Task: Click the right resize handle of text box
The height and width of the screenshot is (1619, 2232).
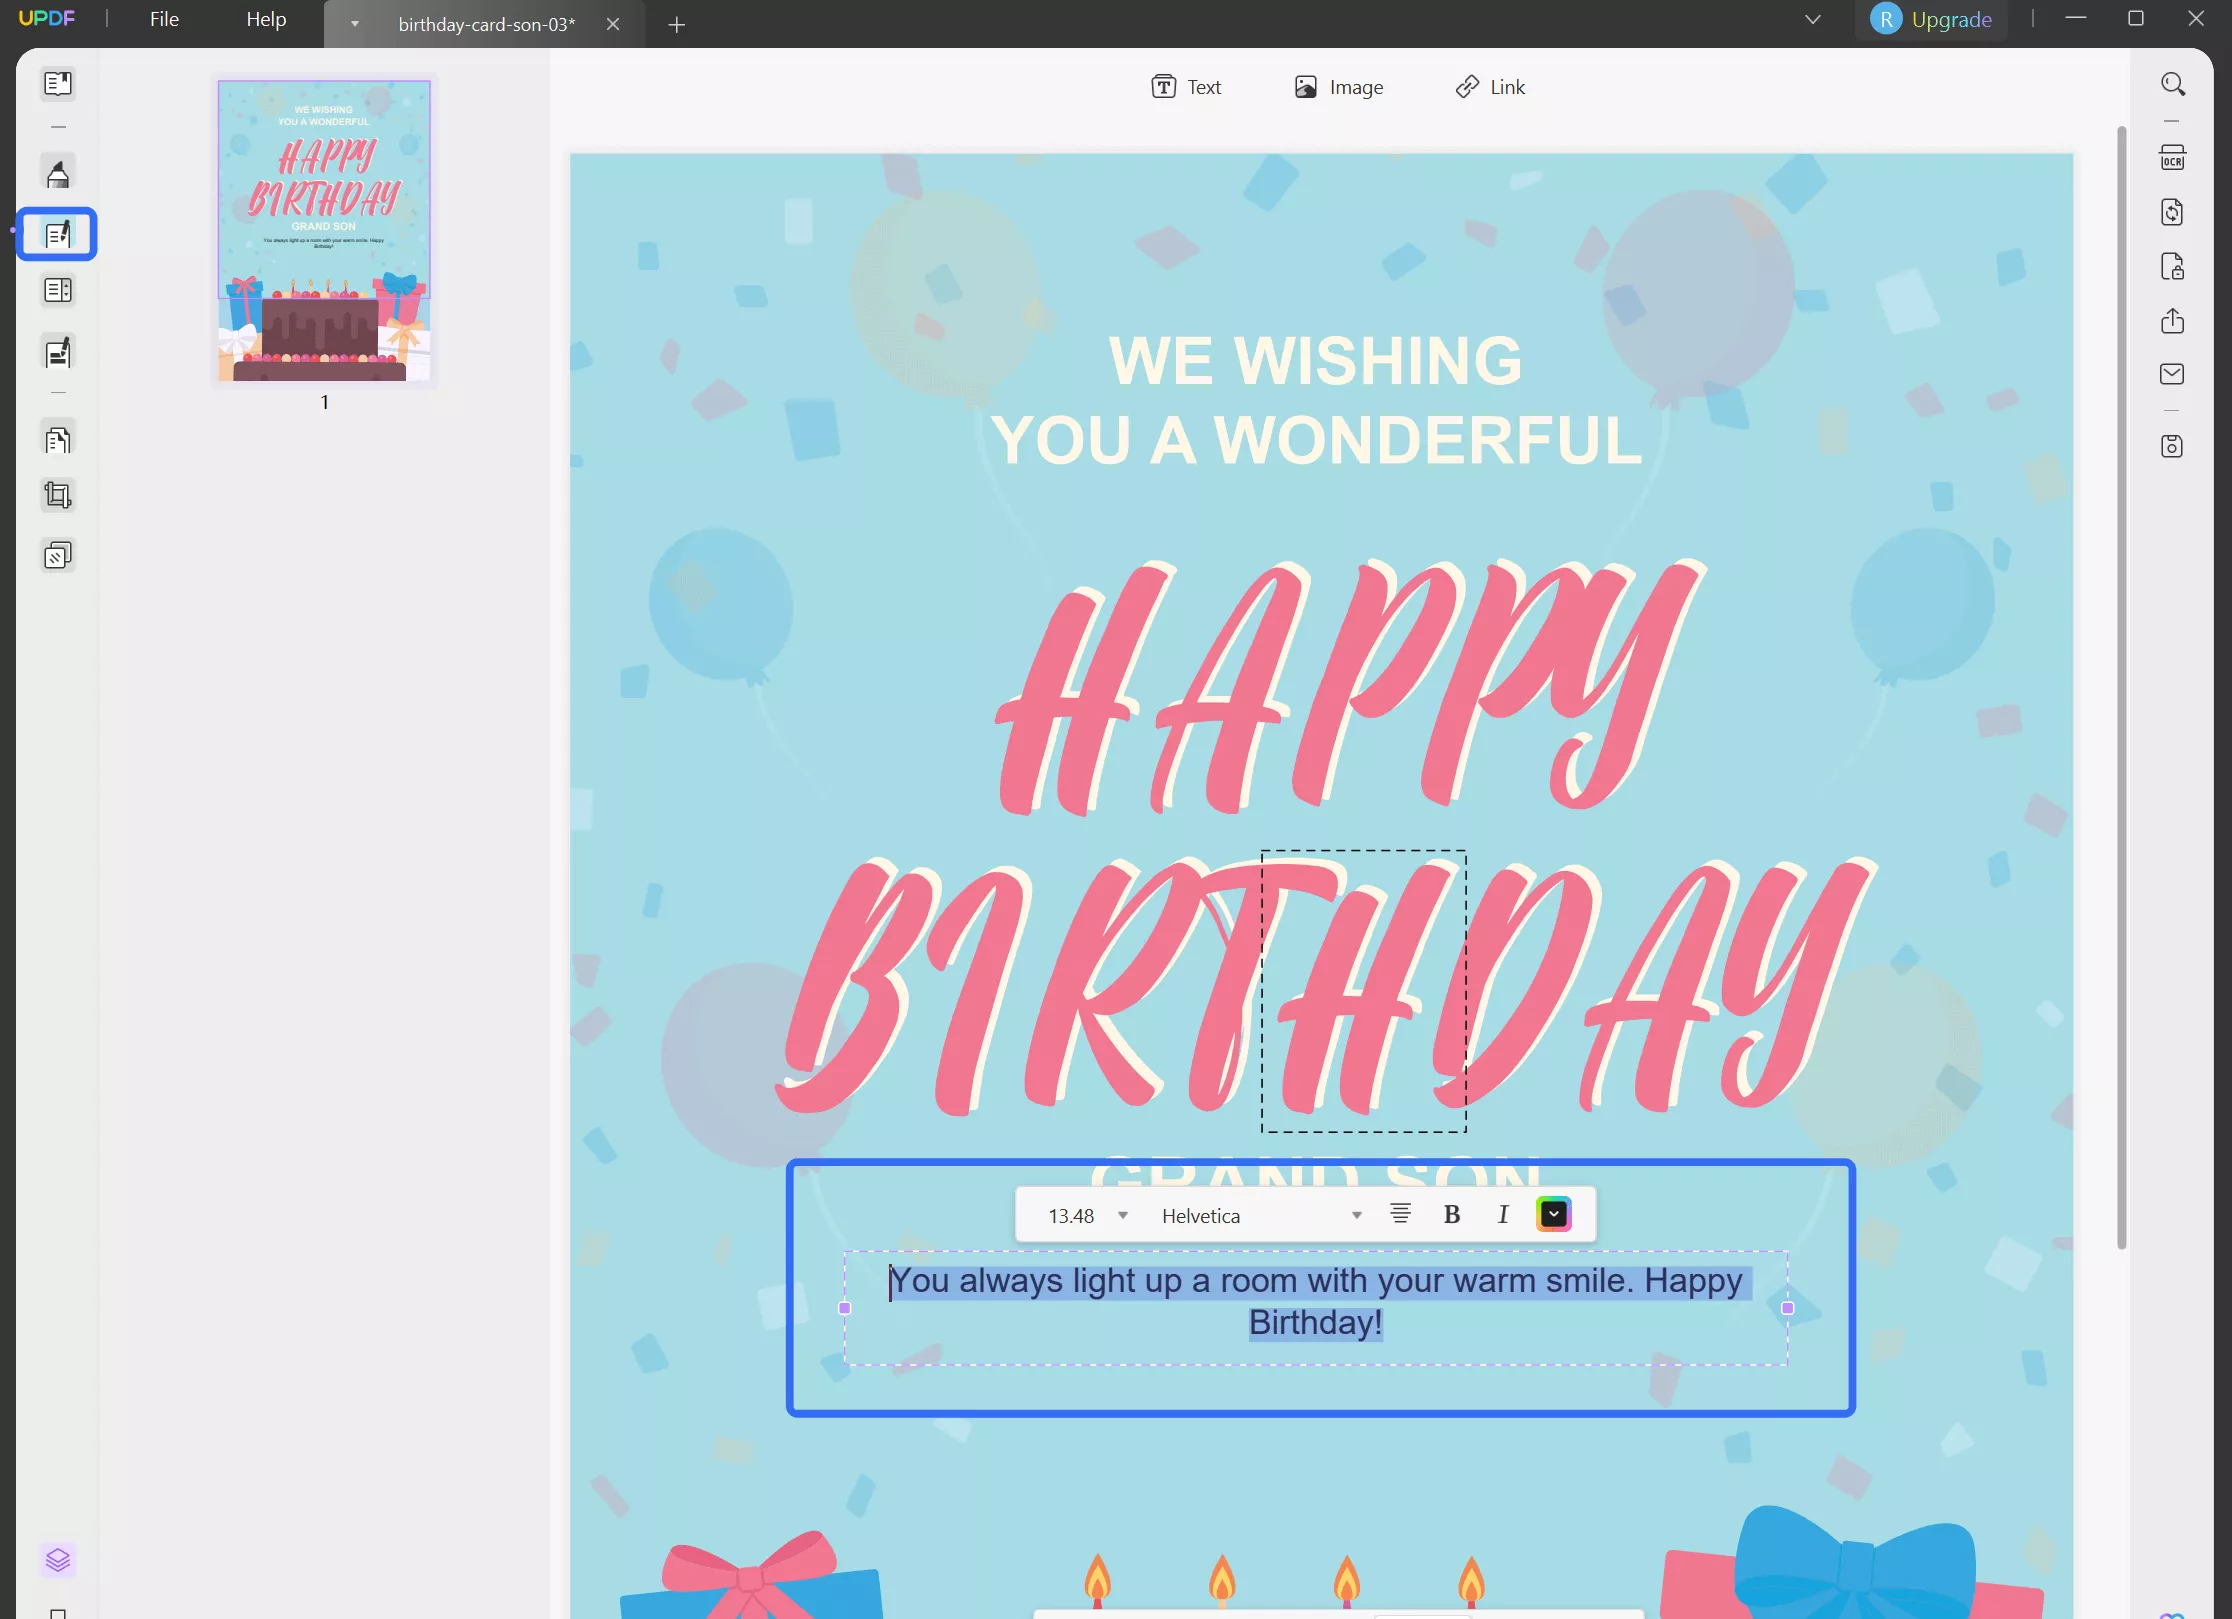Action: point(1788,1308)
